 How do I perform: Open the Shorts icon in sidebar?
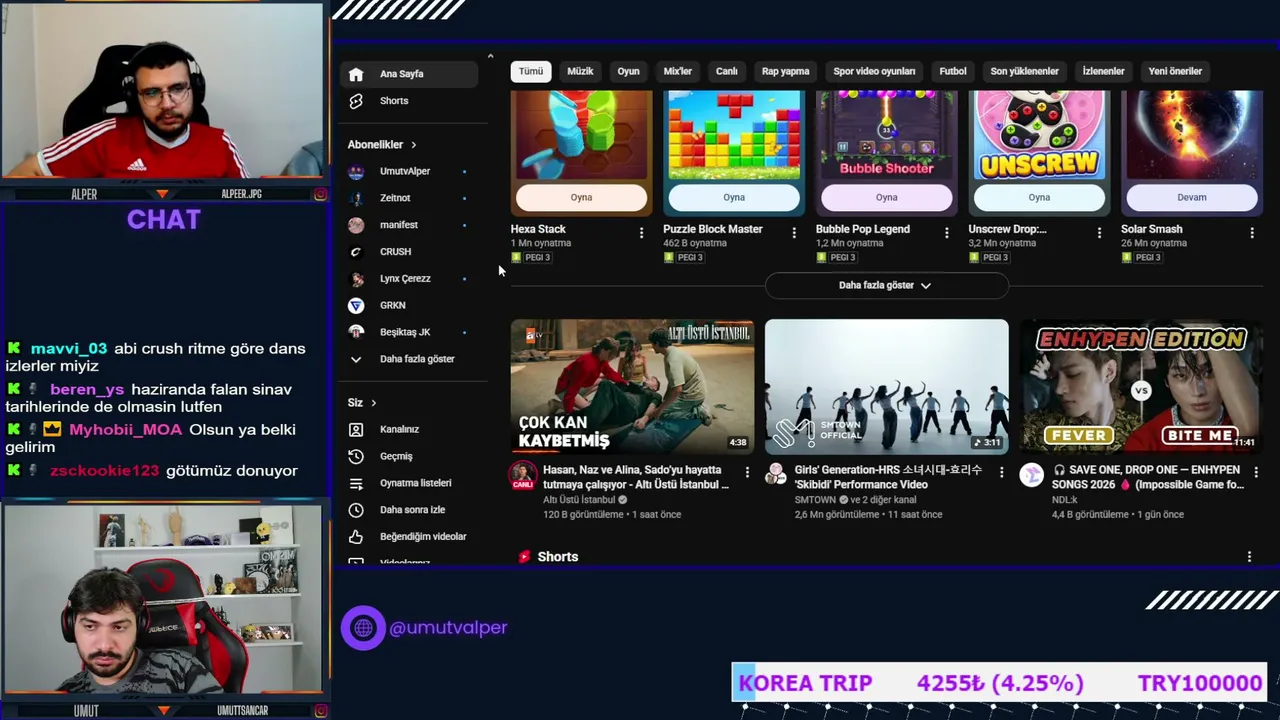pyautogui.click(x=356, y=101)
